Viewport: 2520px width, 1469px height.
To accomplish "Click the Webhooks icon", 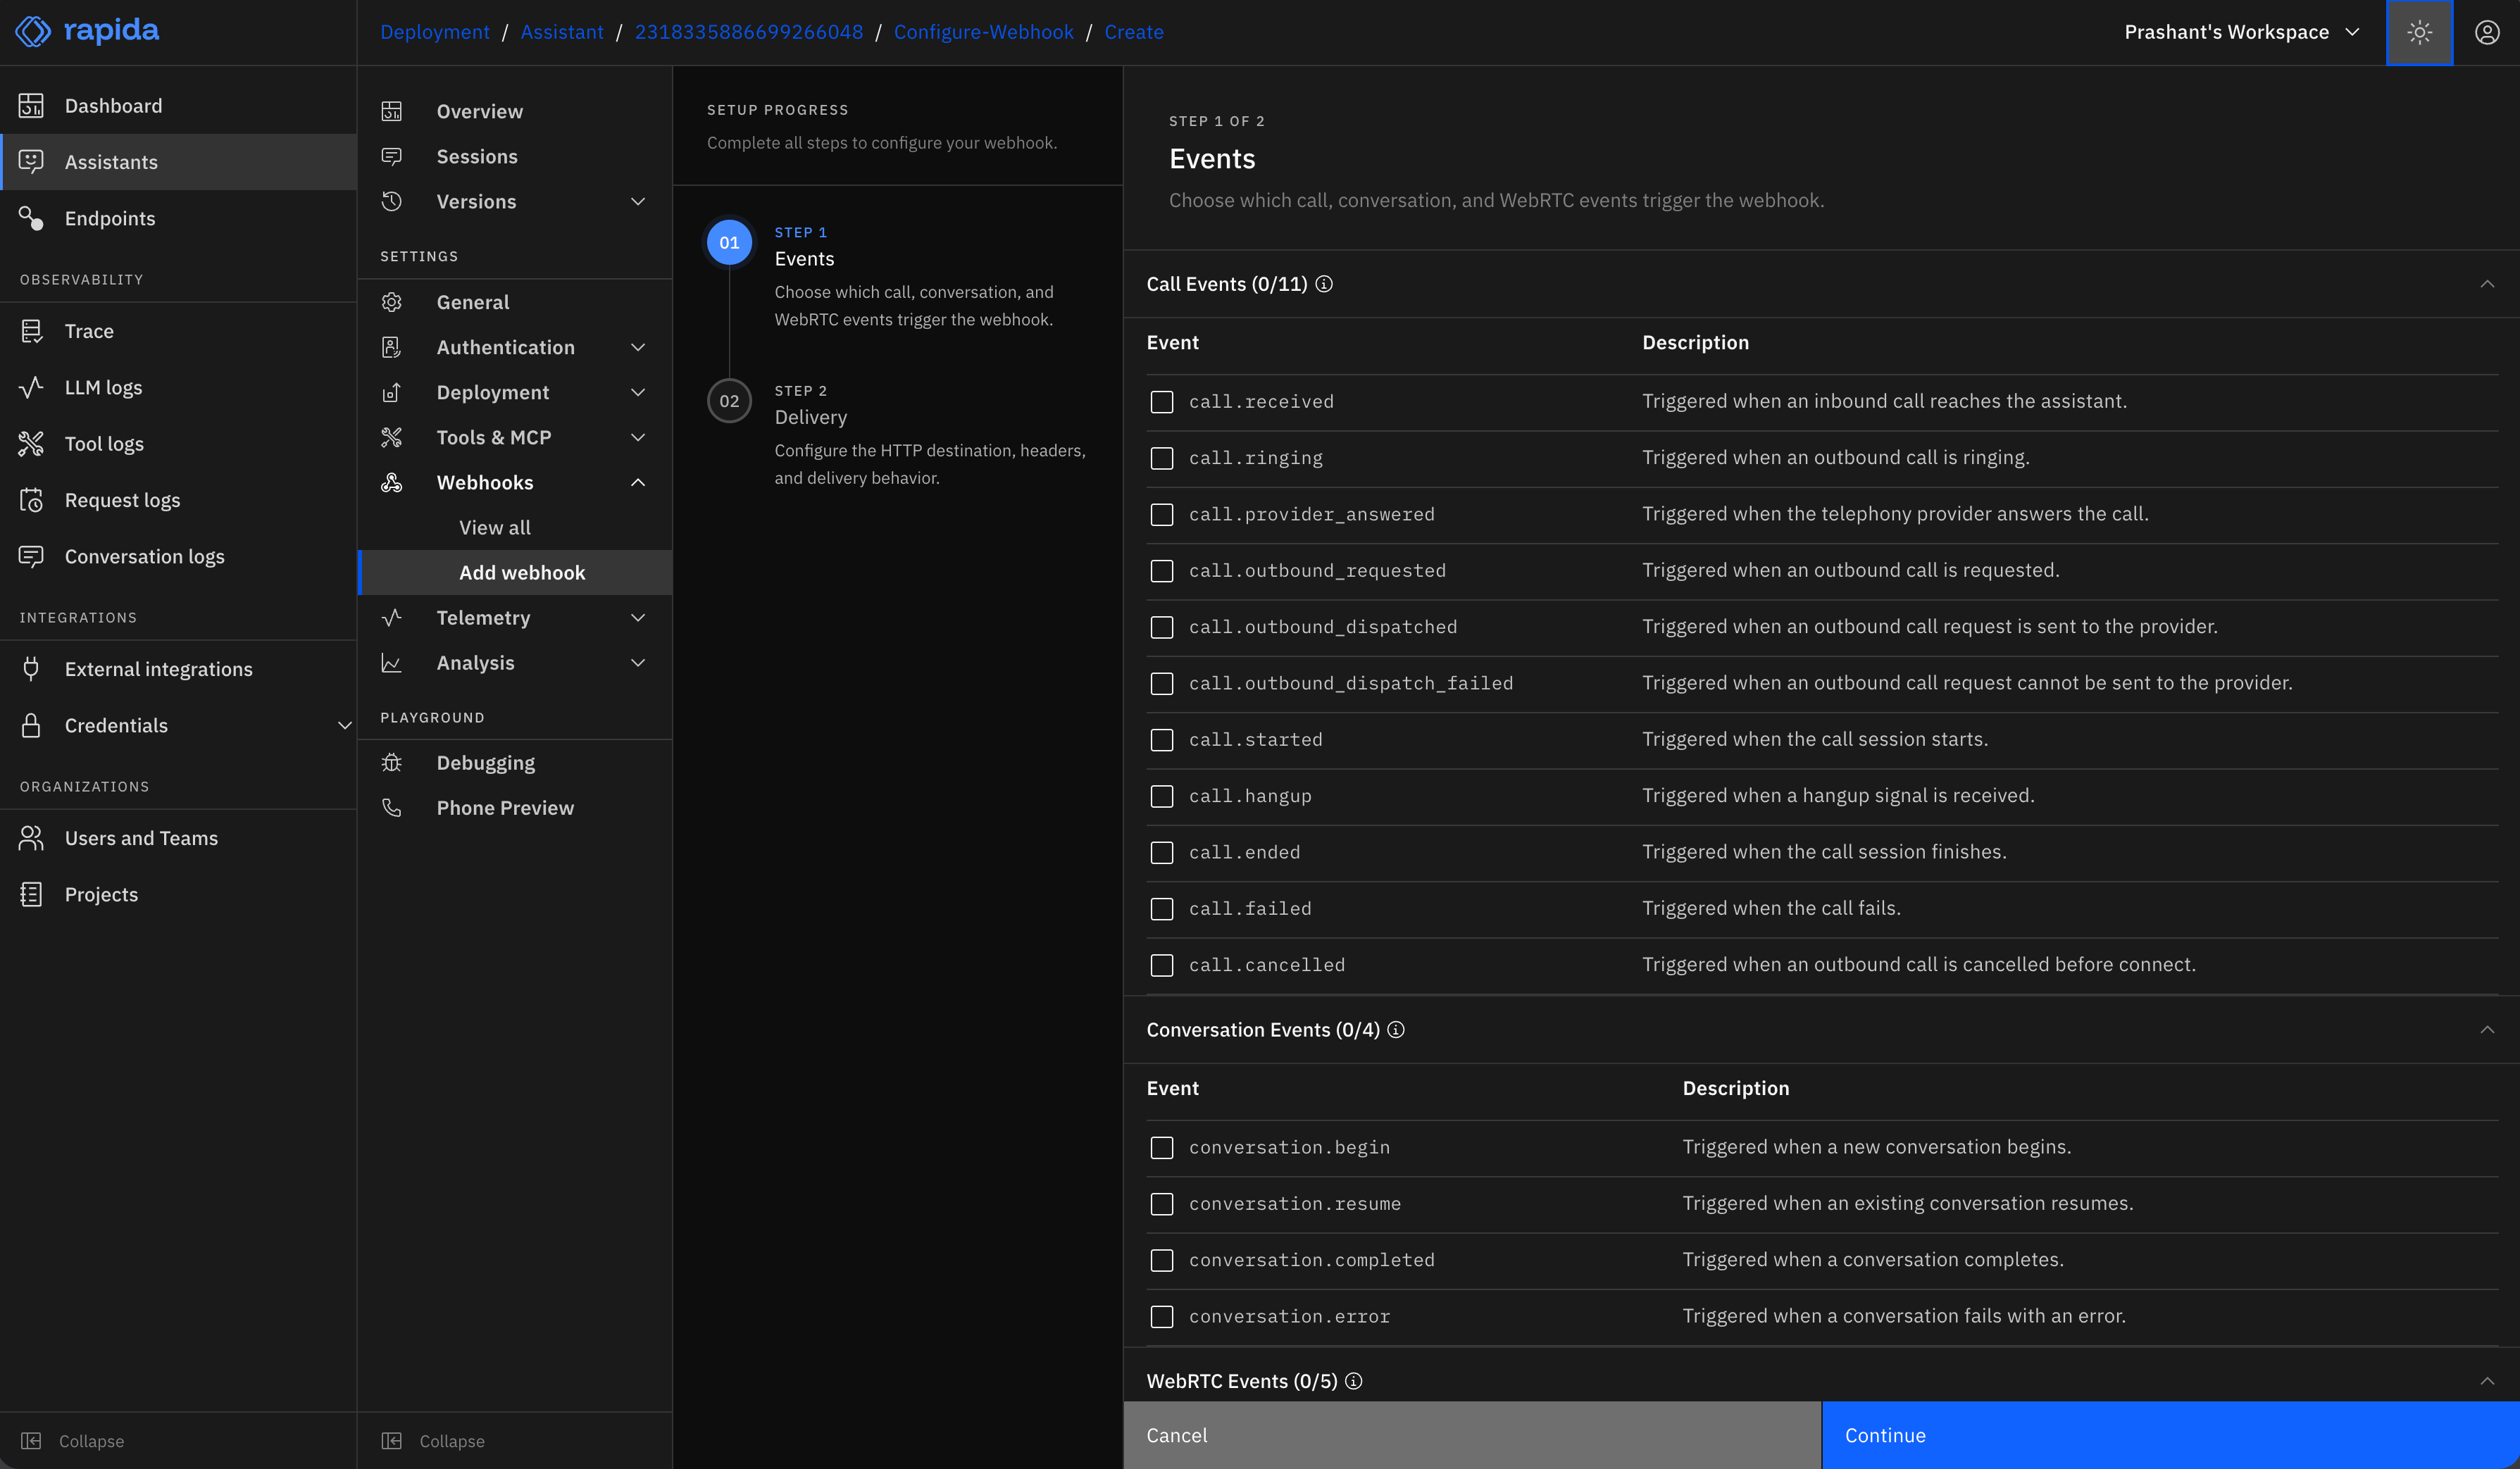I will tap(392, 482).
